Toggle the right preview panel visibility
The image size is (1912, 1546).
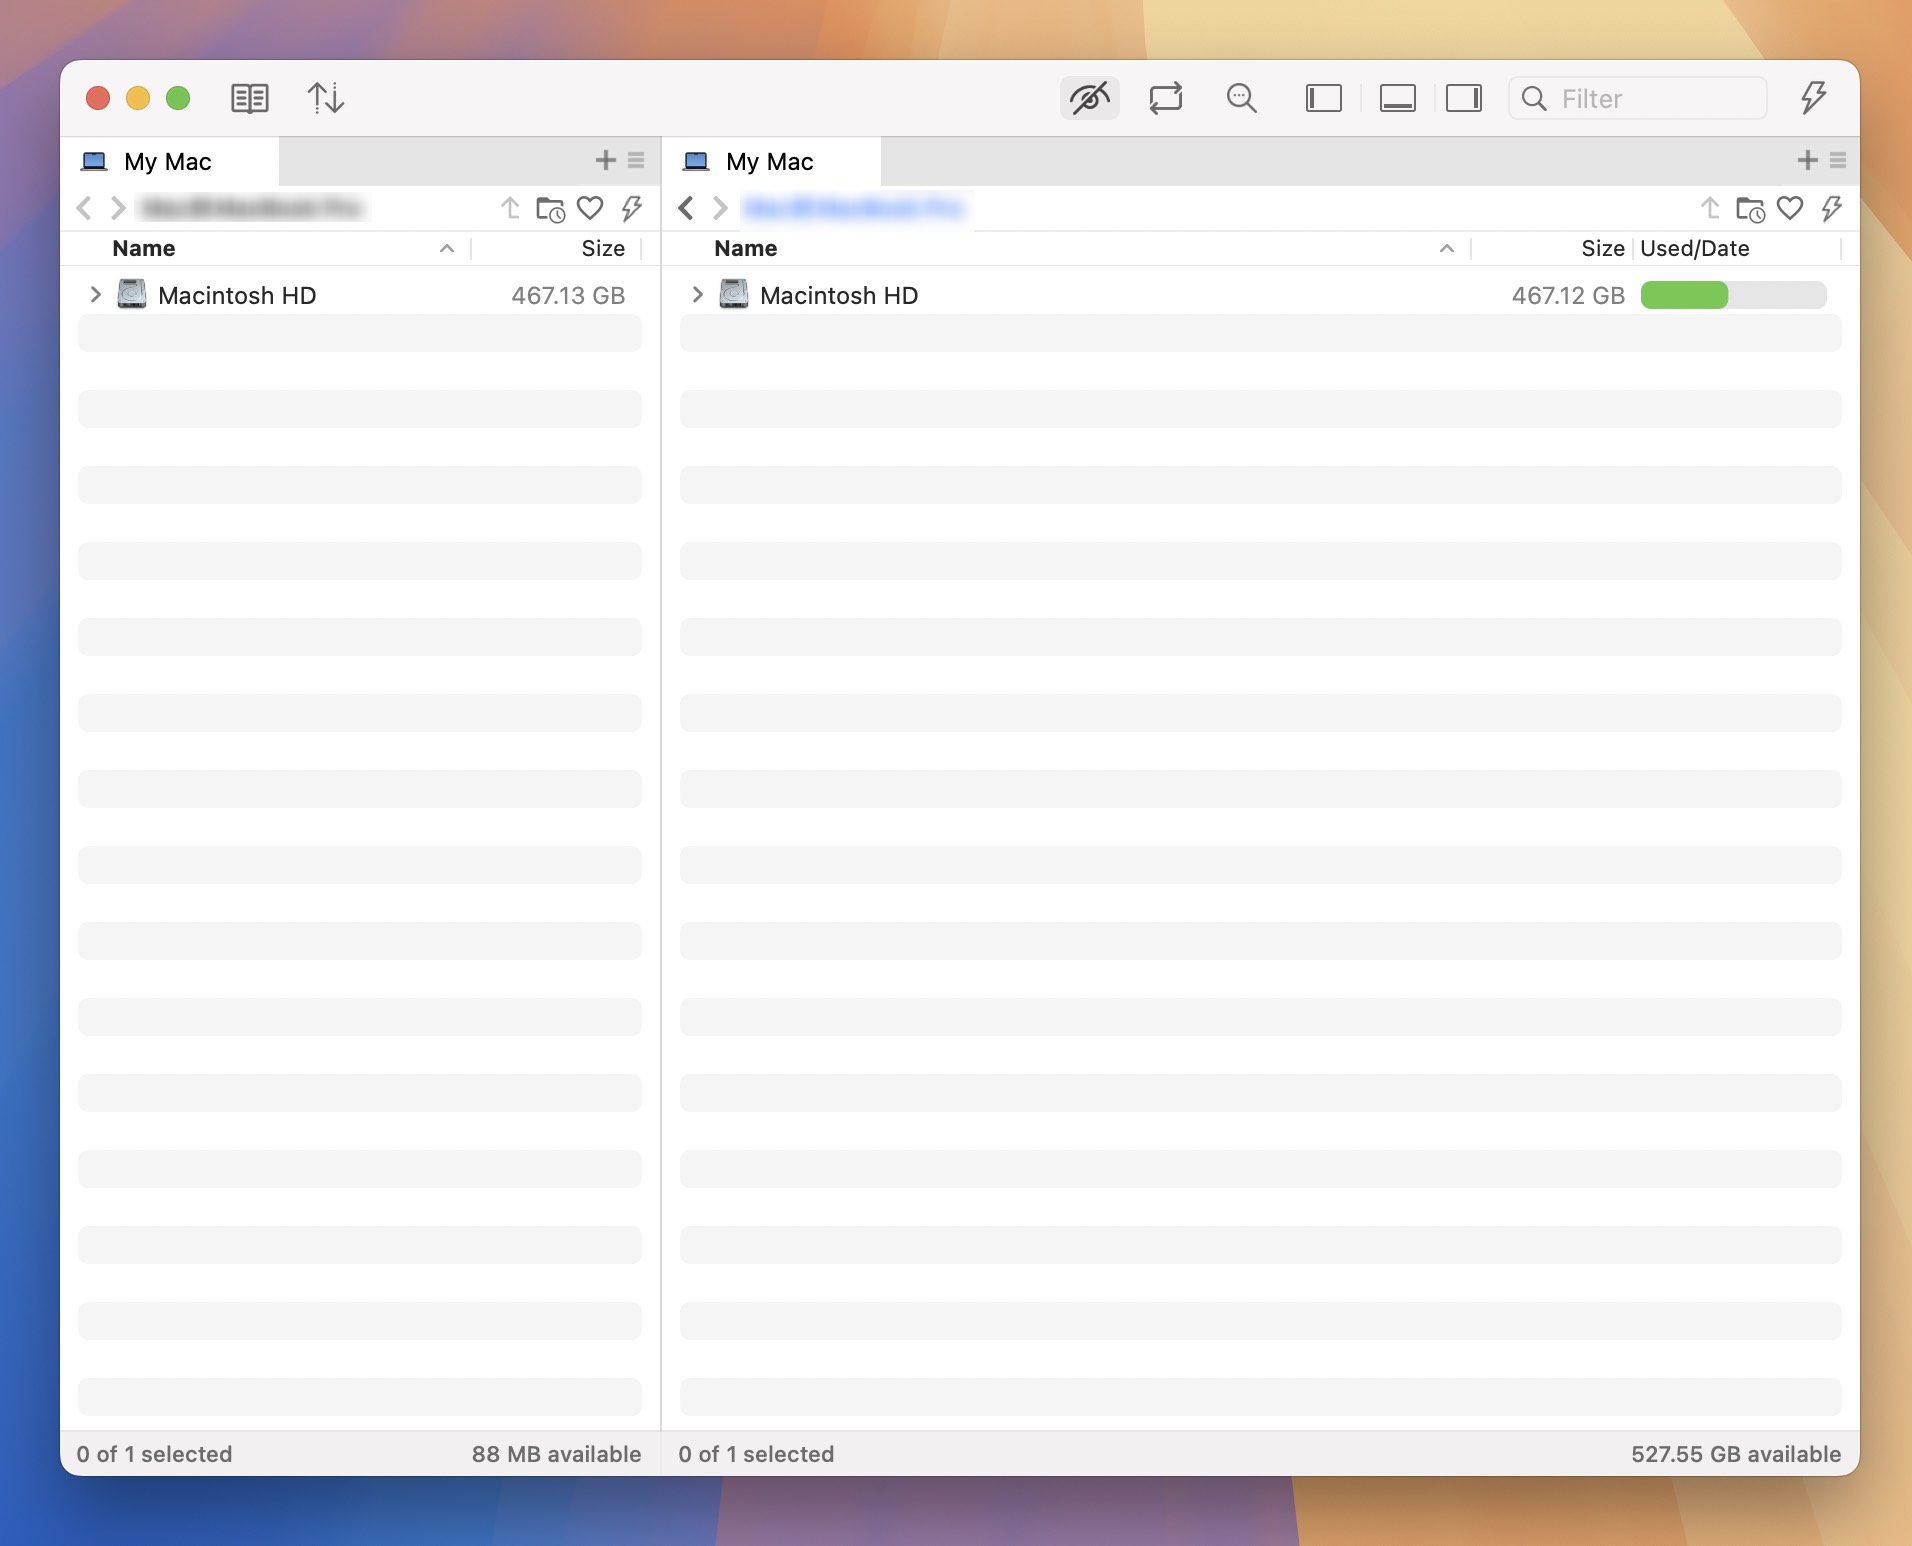(x=1463, y=98)
